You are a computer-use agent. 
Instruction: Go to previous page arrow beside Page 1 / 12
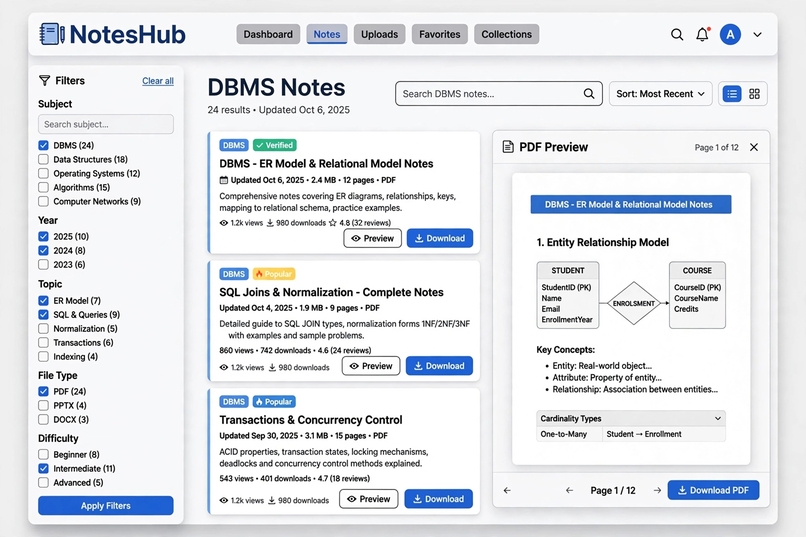pyautogui.click(x=569, y=490)
